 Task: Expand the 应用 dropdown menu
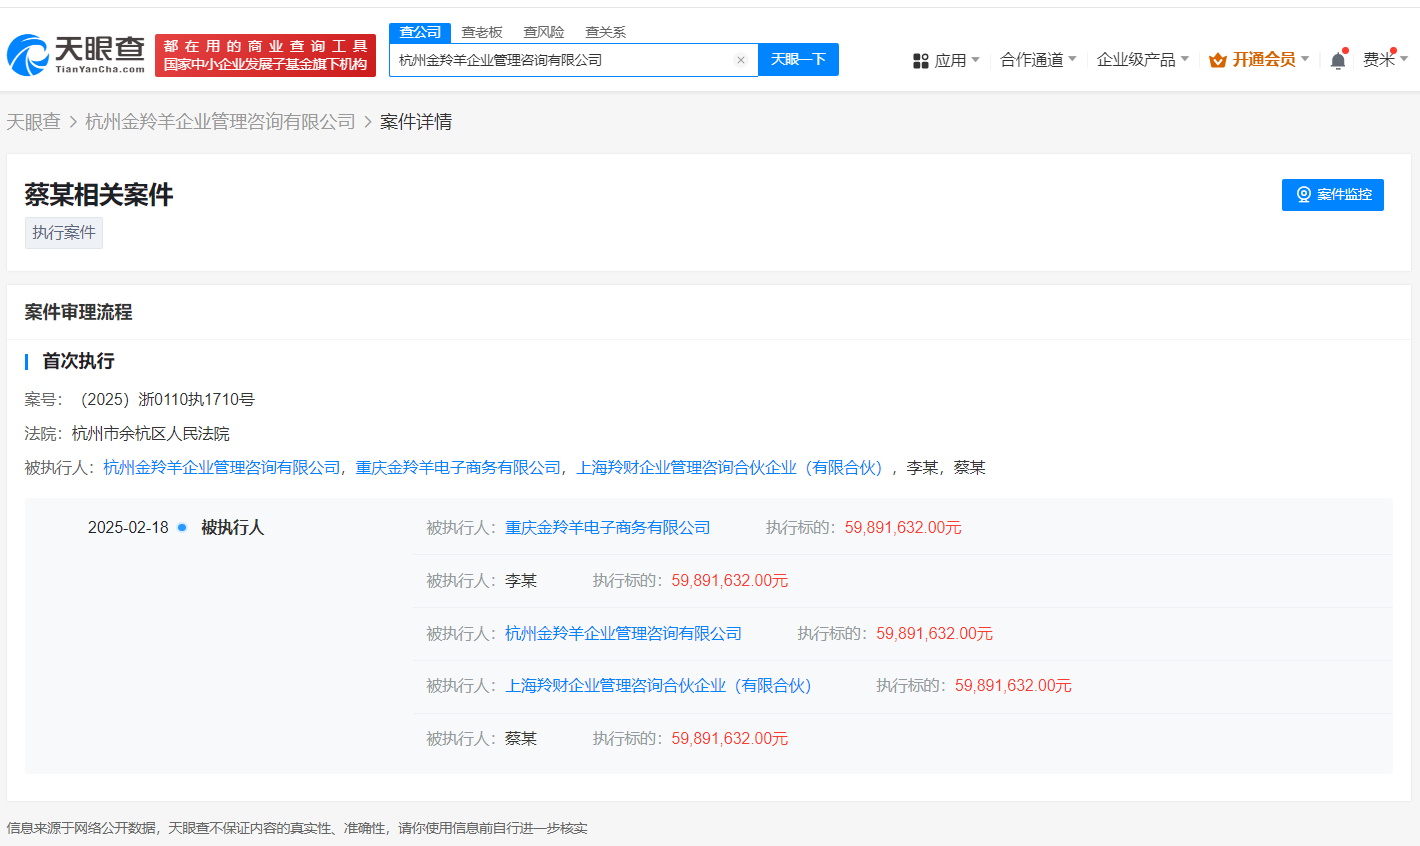click(x=957, y=60)
